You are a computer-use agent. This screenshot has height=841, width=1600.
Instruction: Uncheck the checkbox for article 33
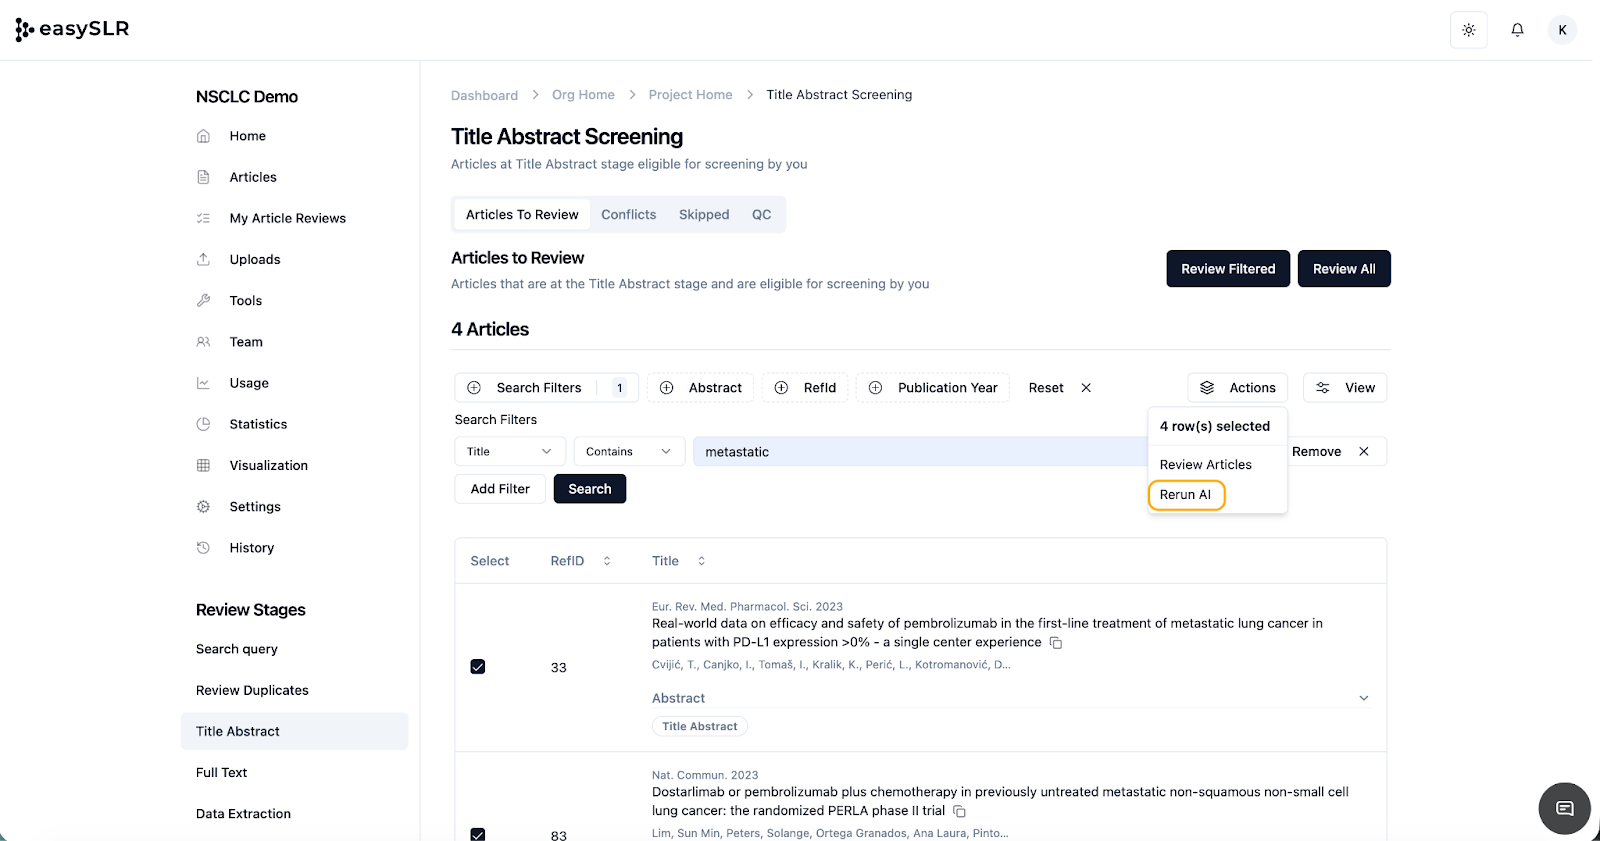point(478,667)
